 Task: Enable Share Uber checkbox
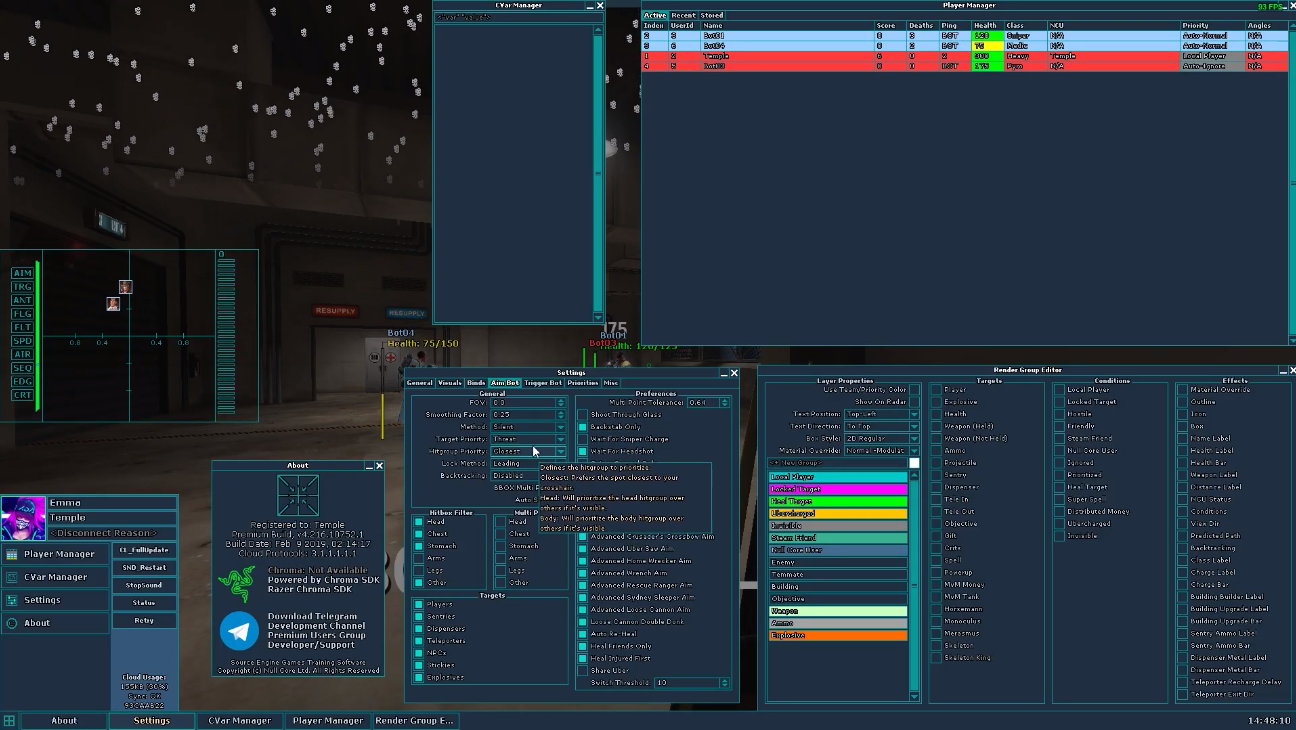click(x=582, y=671)
